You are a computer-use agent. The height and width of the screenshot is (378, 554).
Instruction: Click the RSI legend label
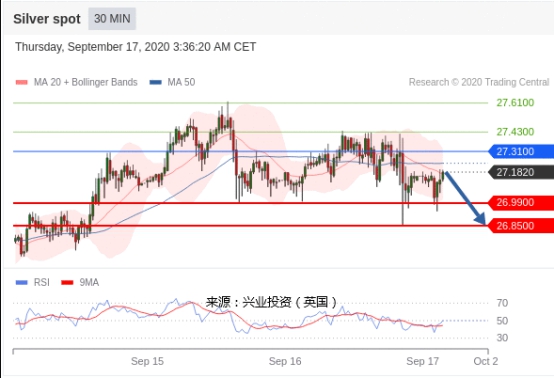point(42,282)
